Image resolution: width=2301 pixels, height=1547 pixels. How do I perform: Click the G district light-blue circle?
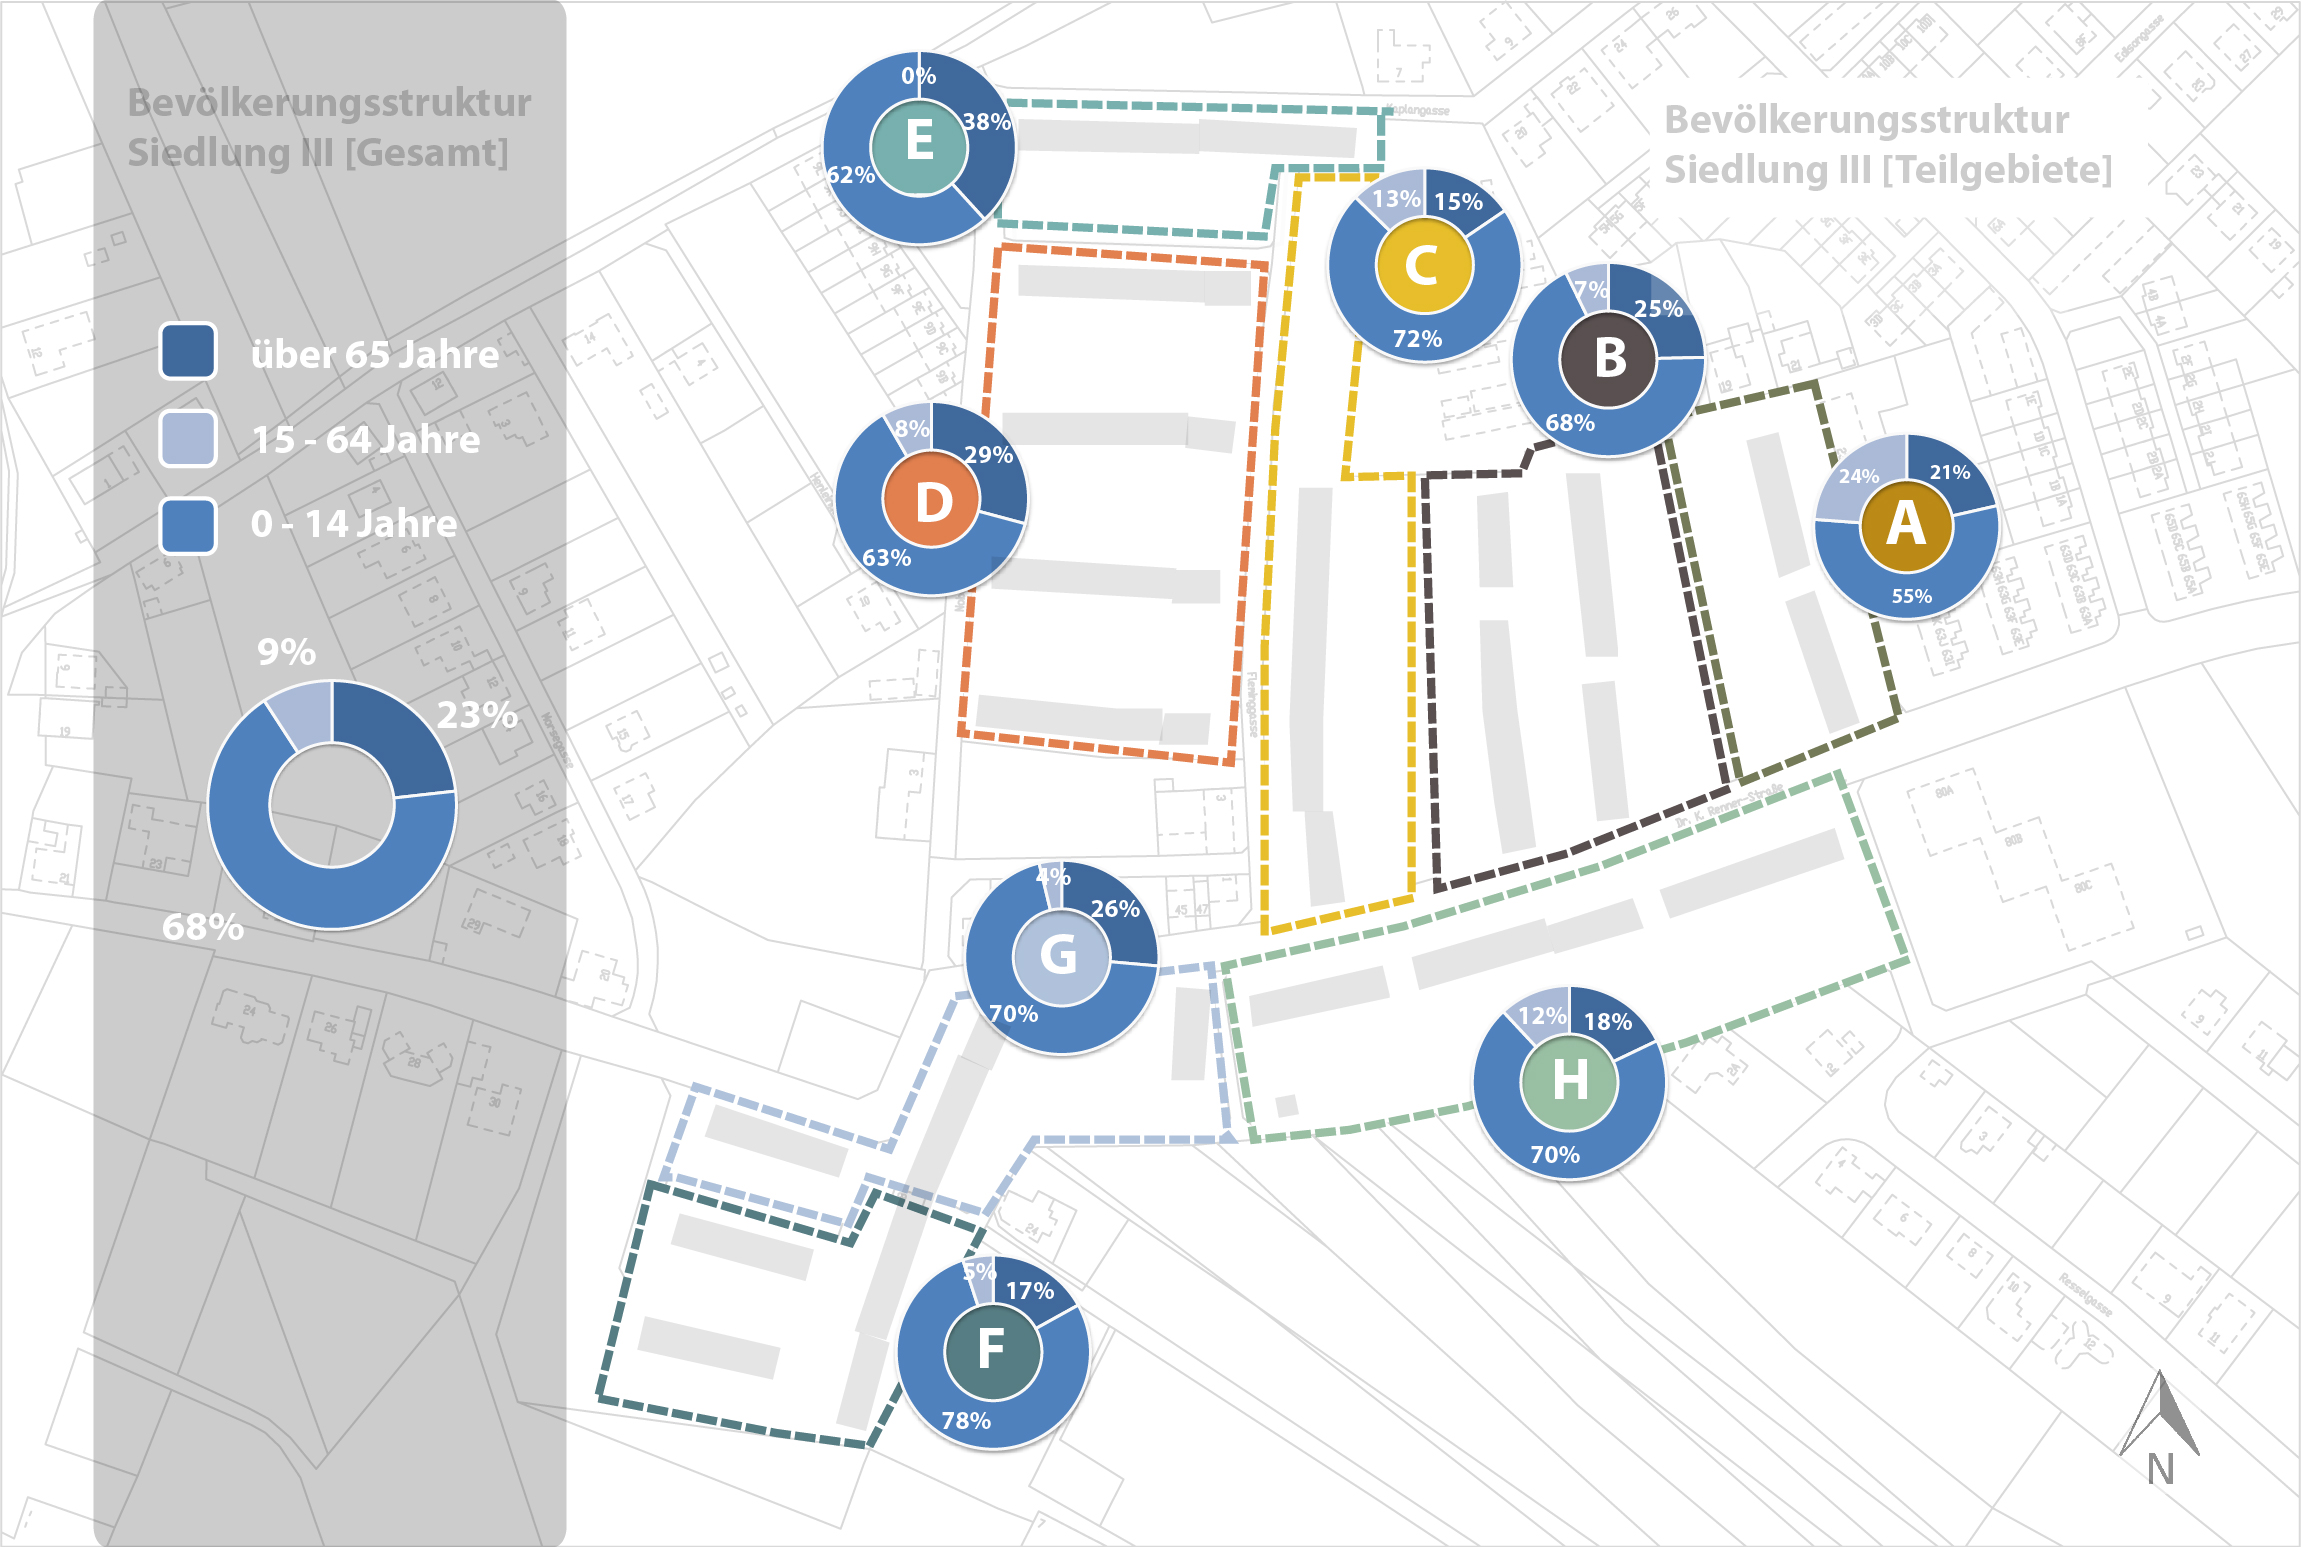[x=1061, y=957]
